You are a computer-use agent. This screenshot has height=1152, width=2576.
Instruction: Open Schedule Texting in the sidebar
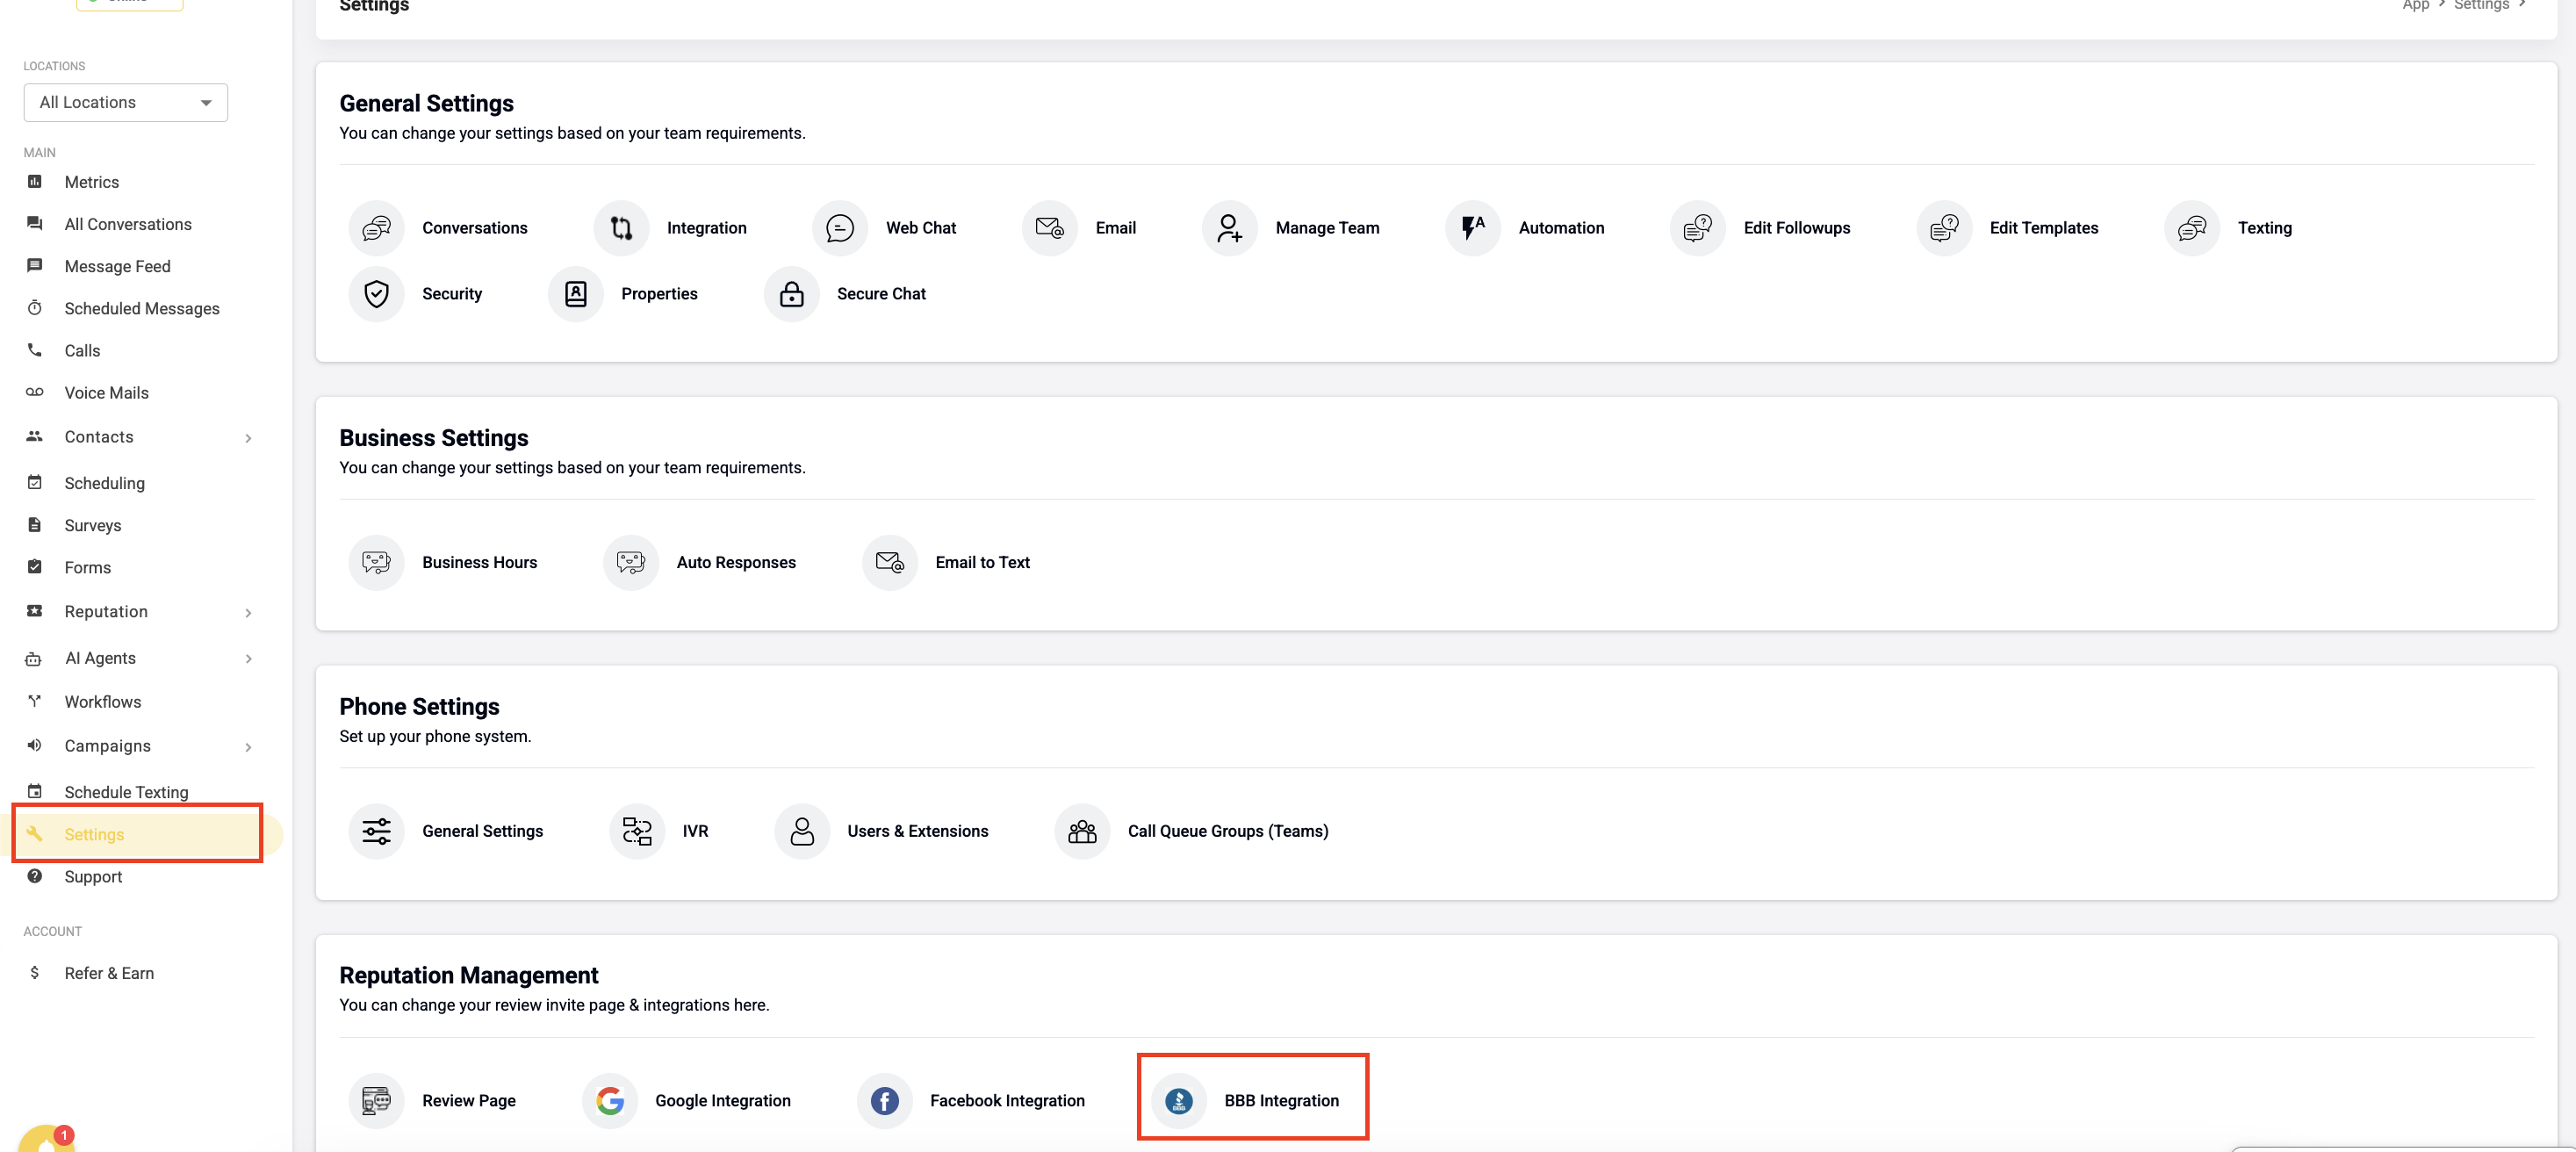pos(126,792)
